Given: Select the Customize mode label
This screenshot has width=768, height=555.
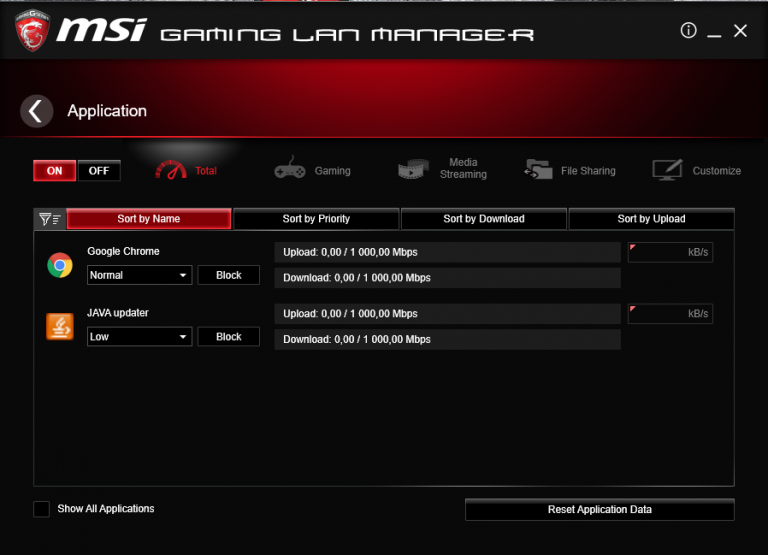Looking at the screenshot, I should click(x=717, y=171).
